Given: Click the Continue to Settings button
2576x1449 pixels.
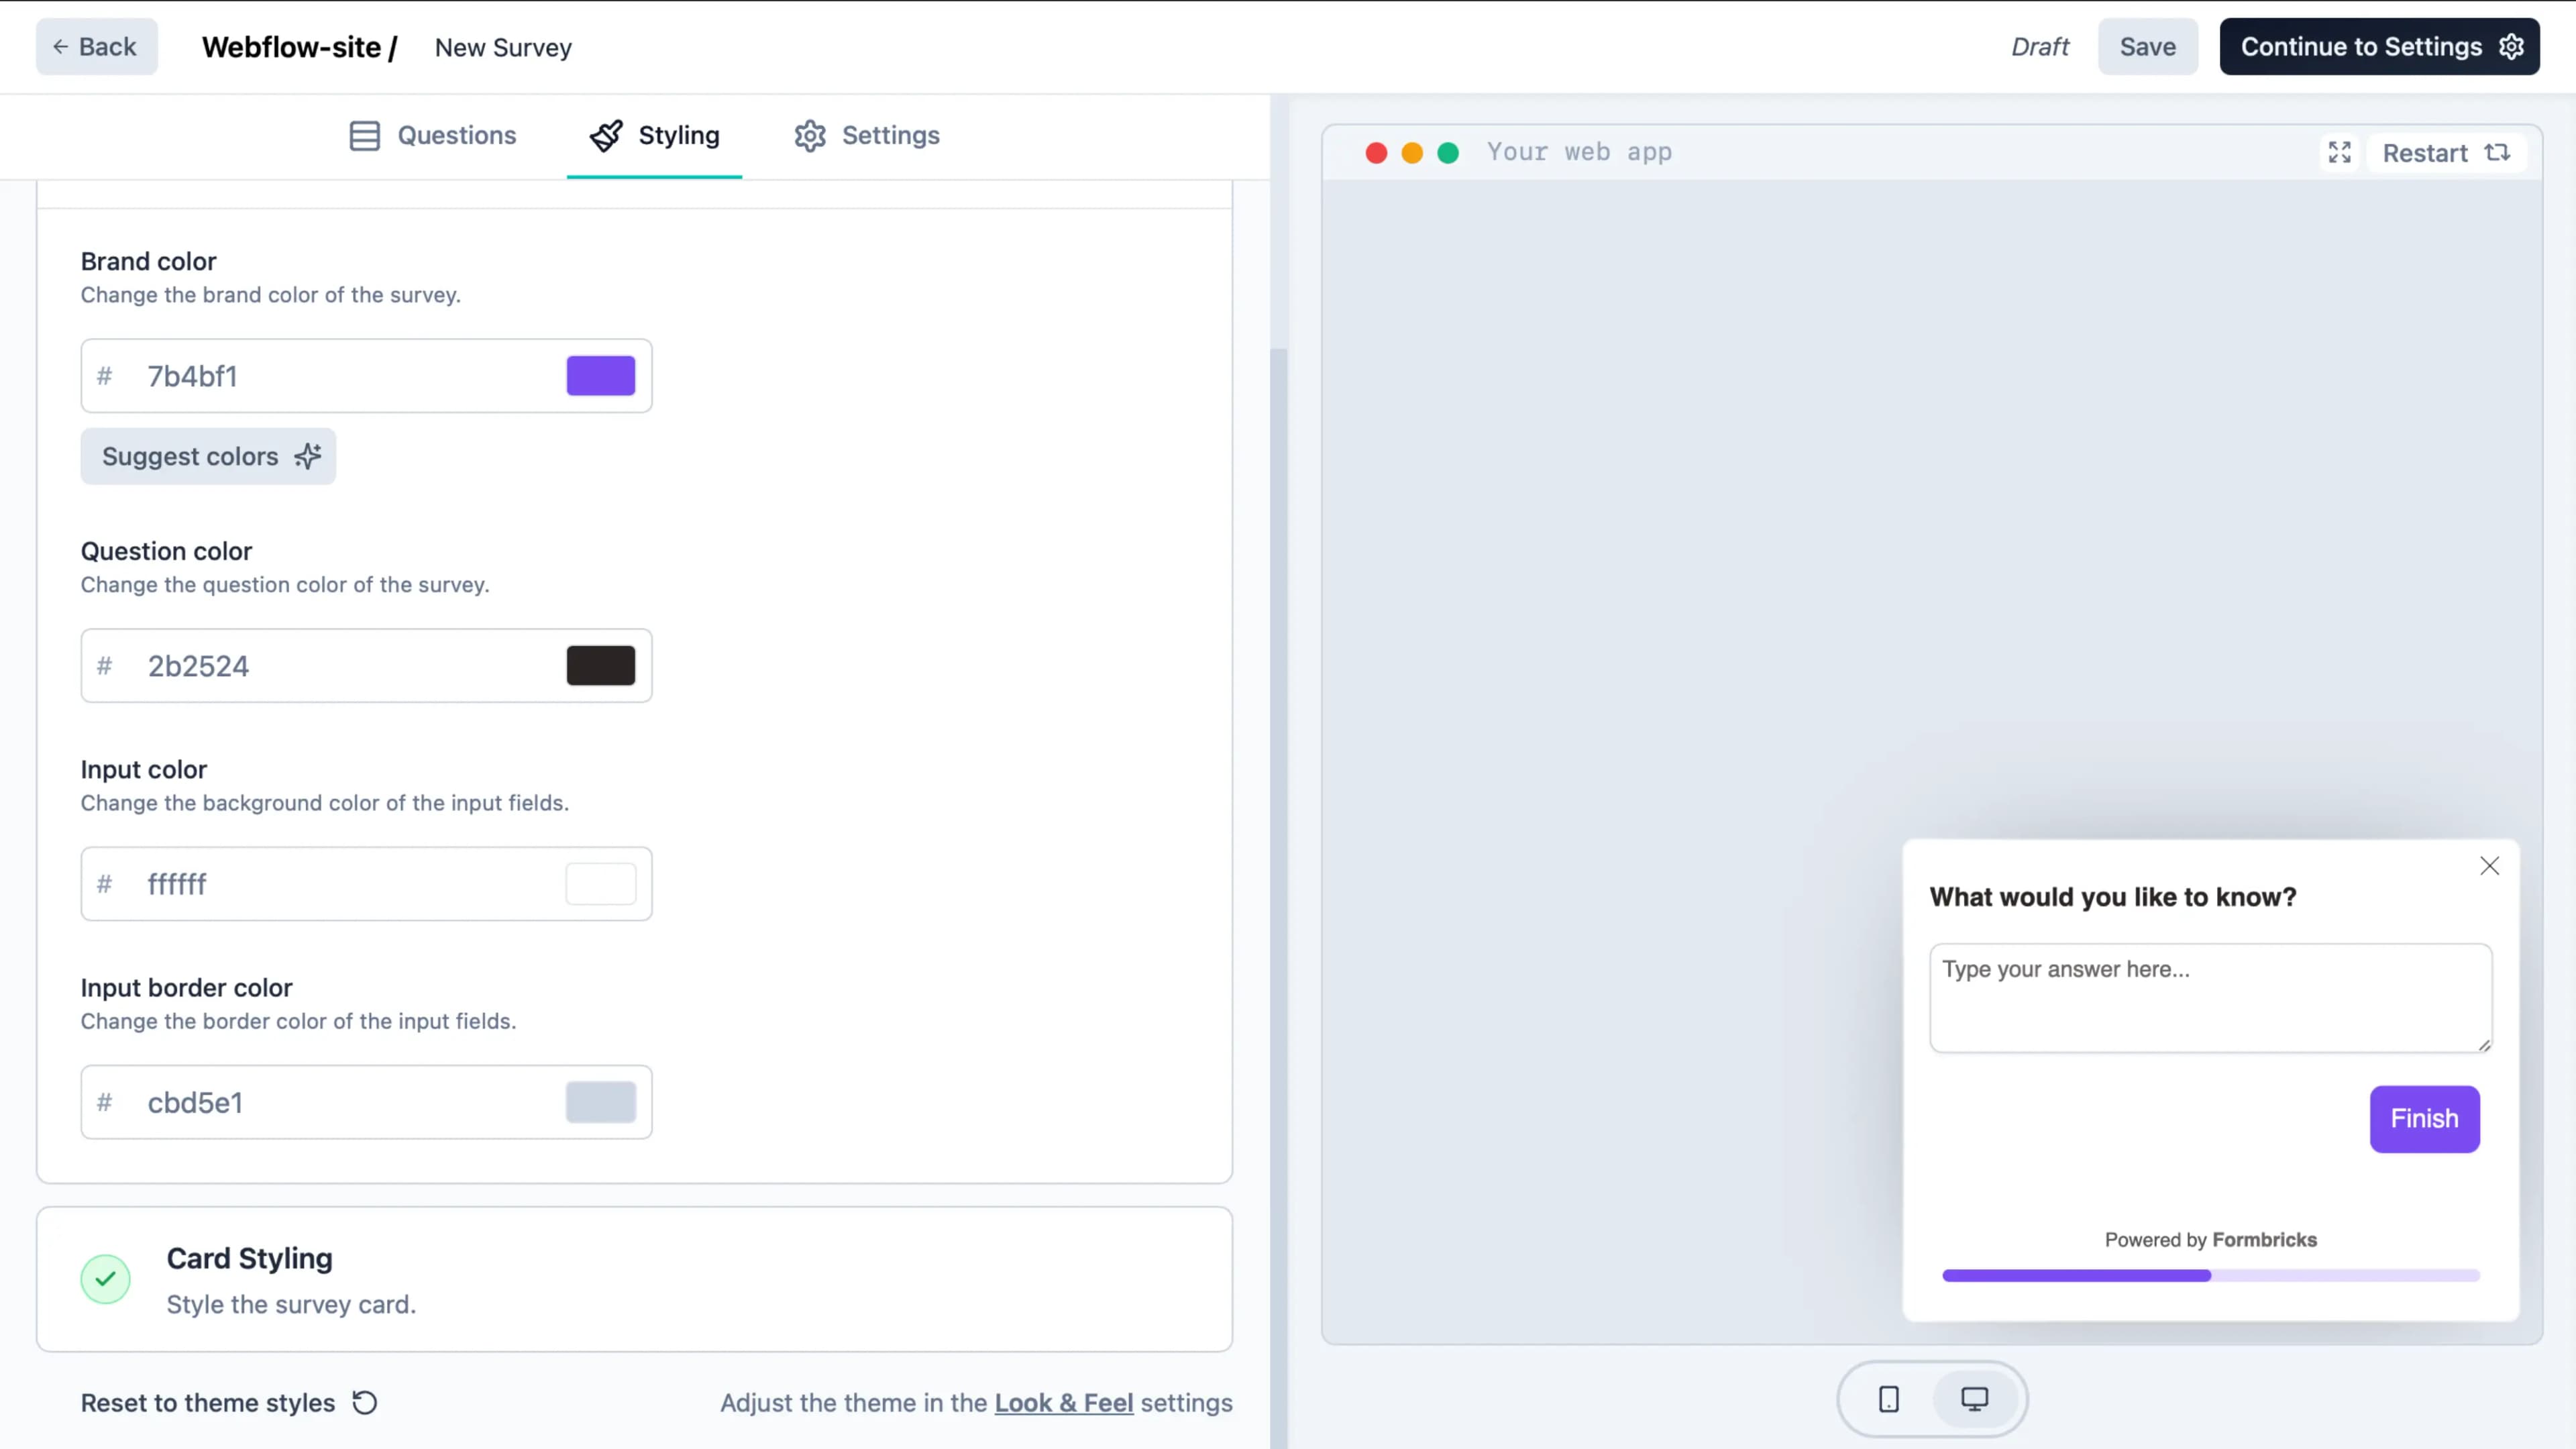Looking at the screenshot, I should (2381, 46).
